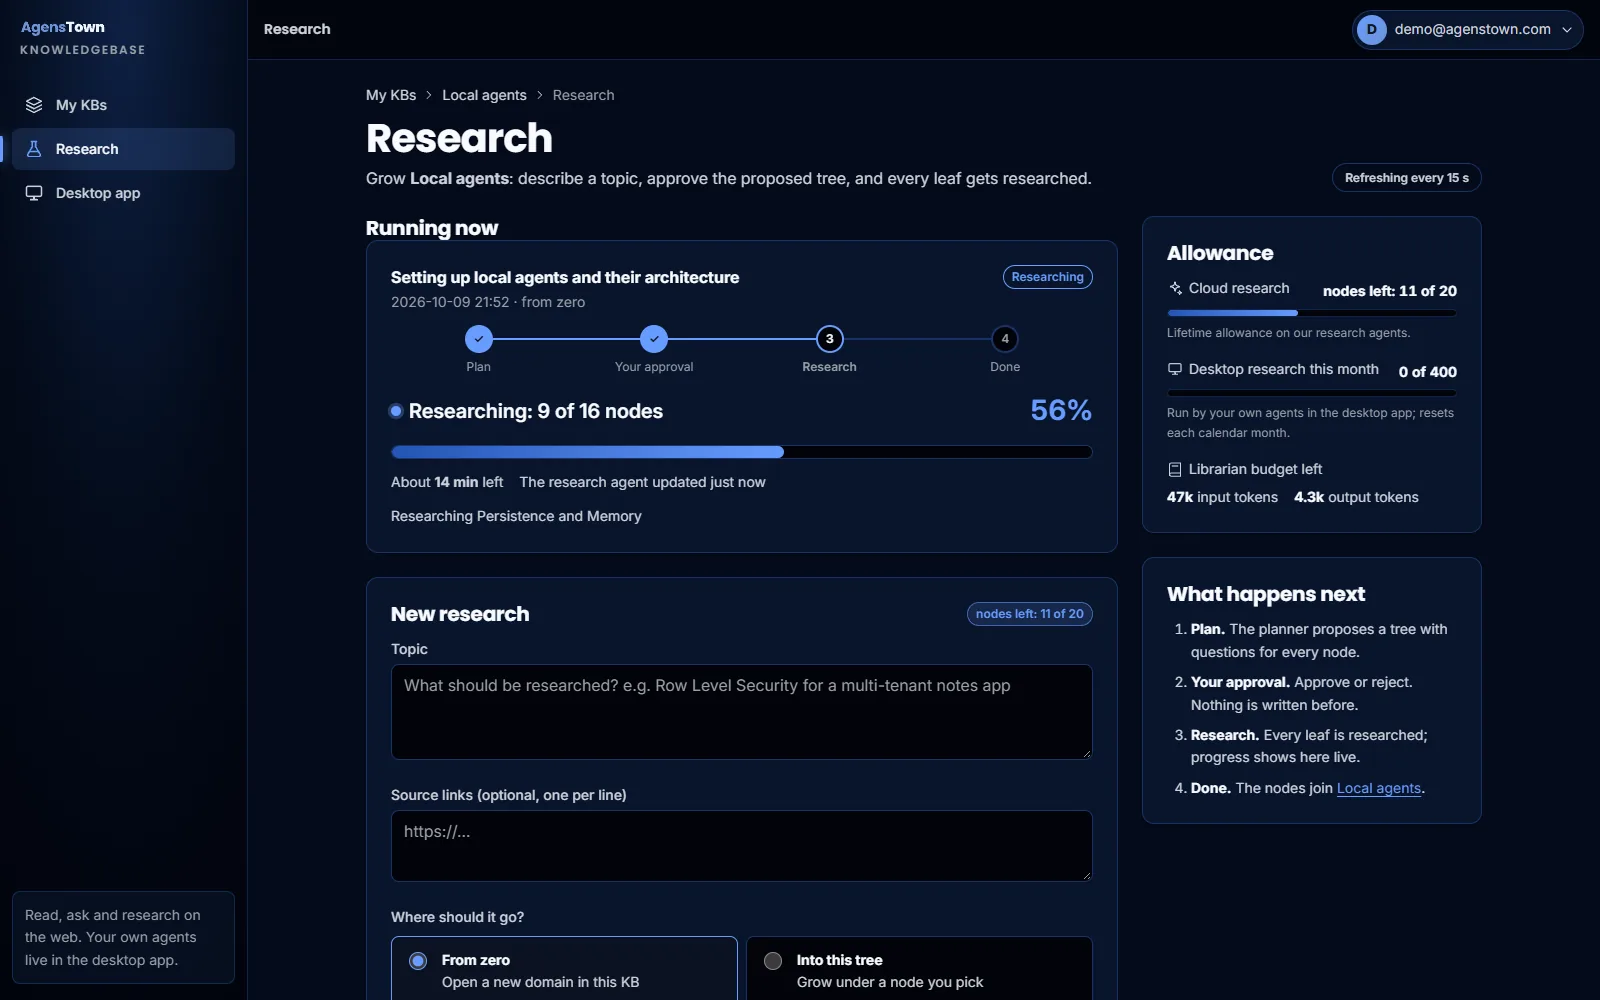This screenshot has width=1600, height=1000.
Task: Click the researching progress bar
Action: [x=741, y=452]
